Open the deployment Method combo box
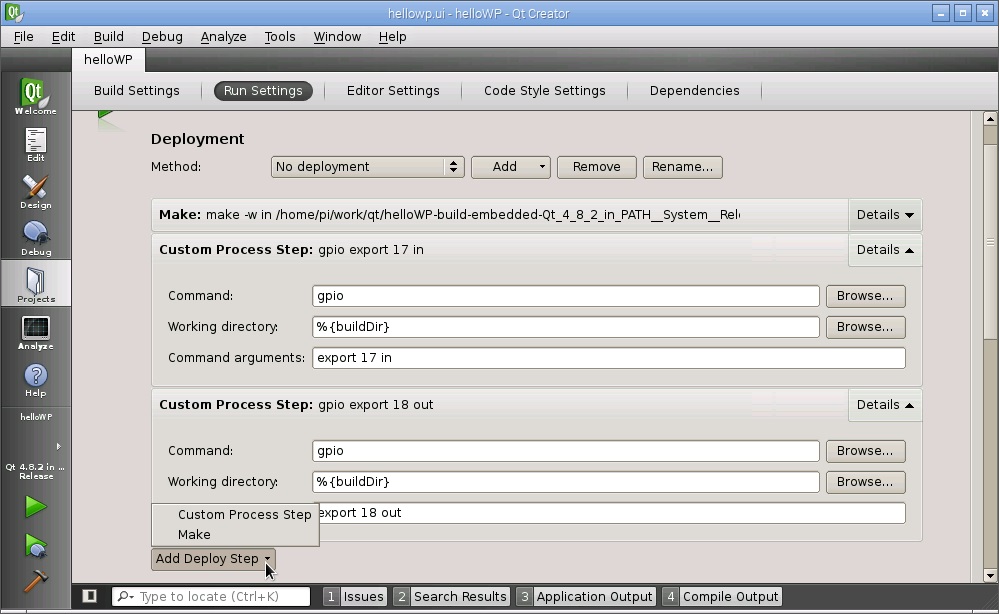The height and width of the screenshot is (614, 999). point(367,167)
